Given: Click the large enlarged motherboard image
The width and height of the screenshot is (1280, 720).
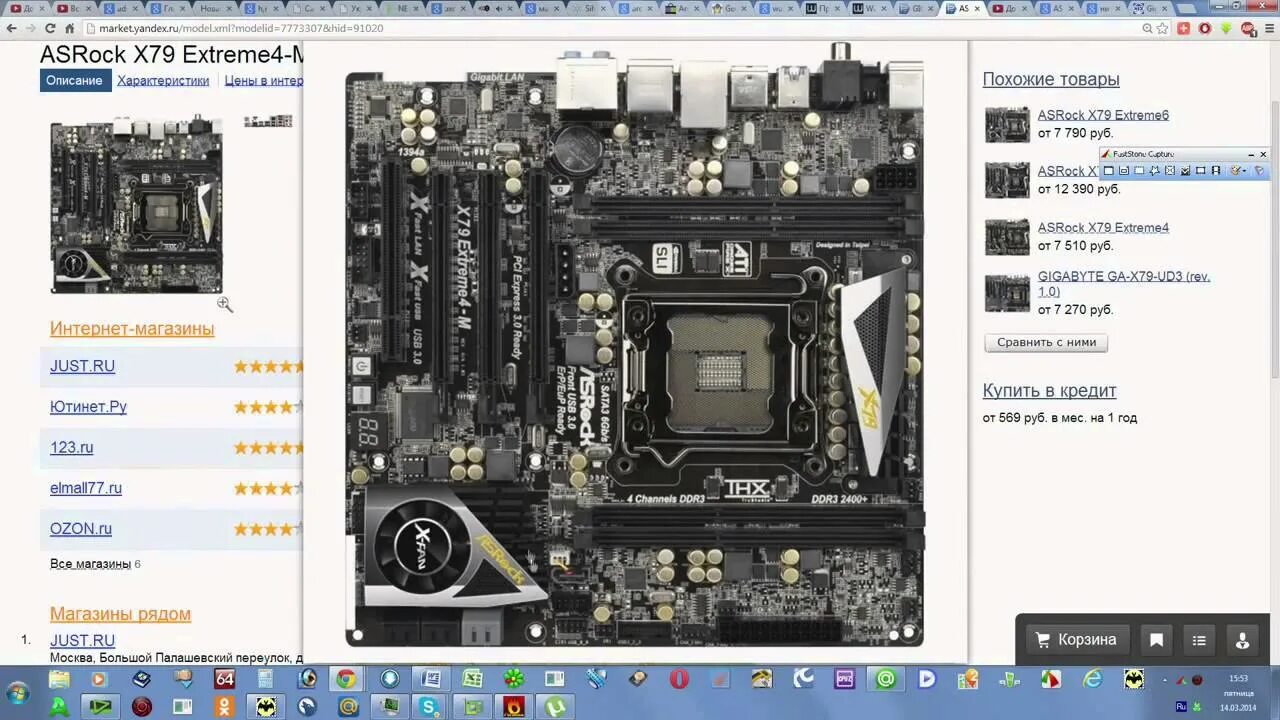Looking at the screenshot, I should 635,345.
